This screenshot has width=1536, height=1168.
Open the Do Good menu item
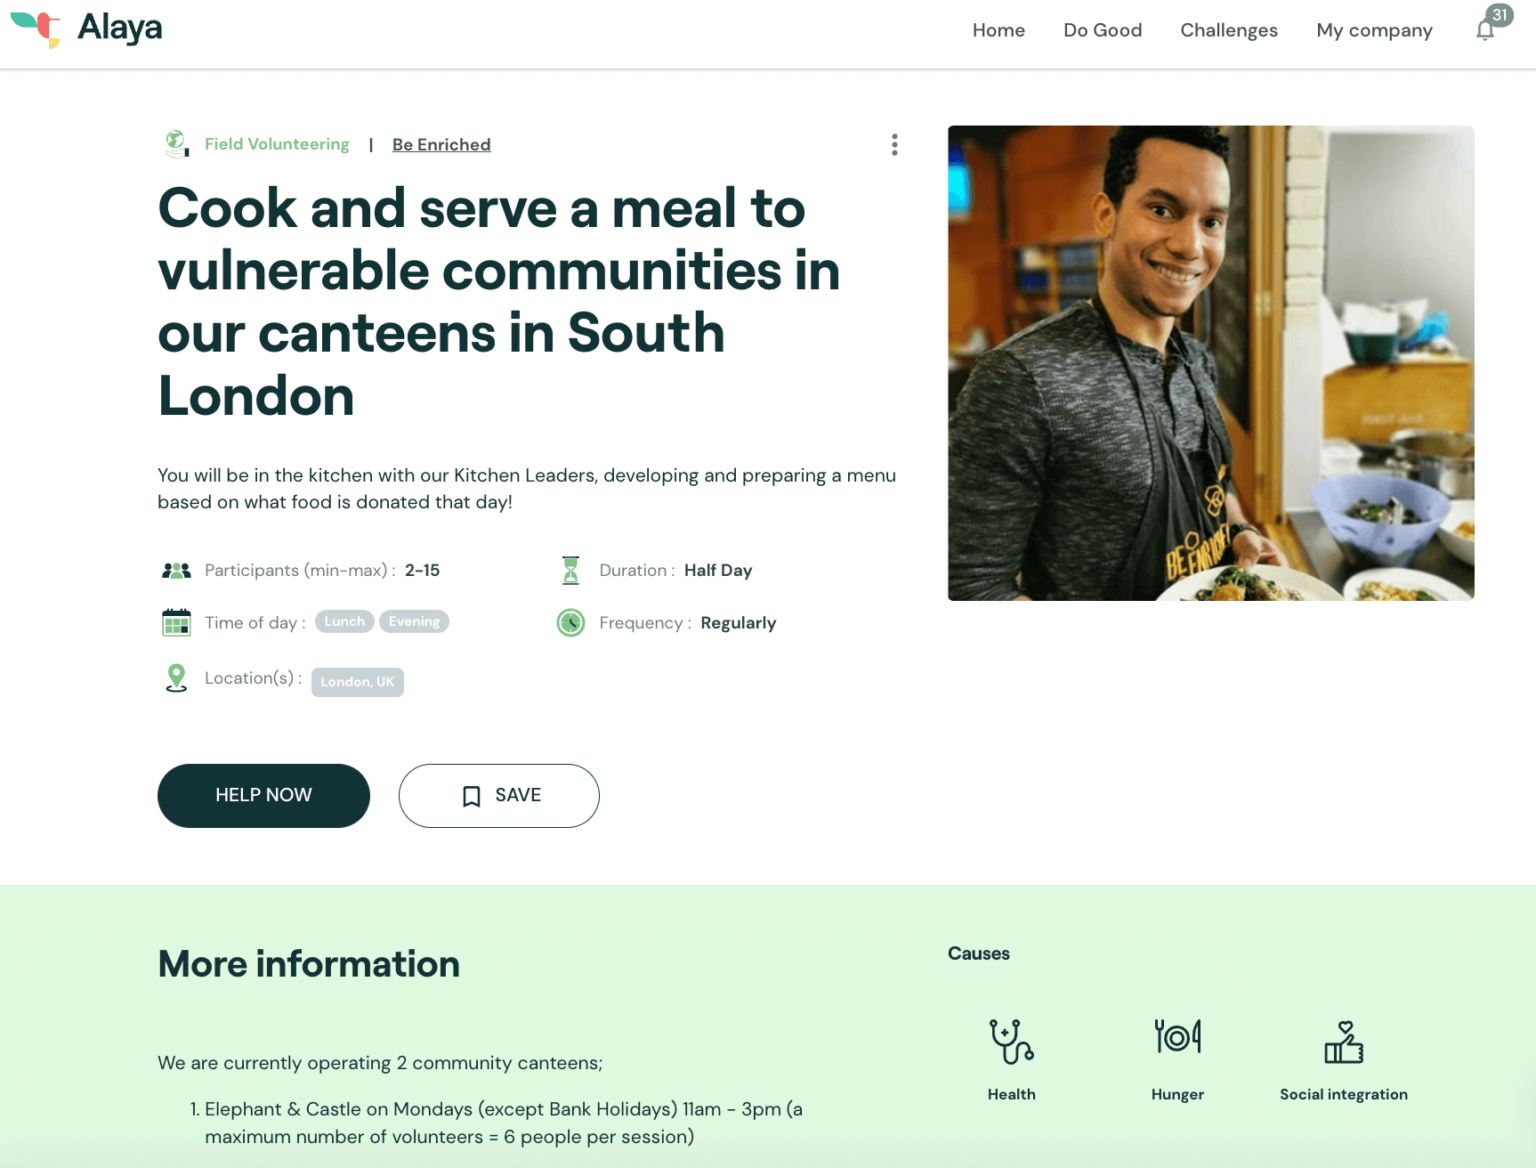pos(1102,30)
